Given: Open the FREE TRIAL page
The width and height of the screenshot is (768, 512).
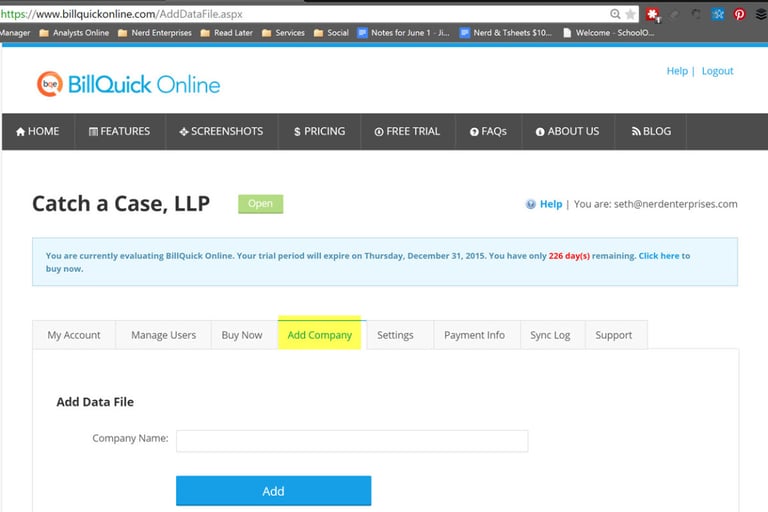Looking at the screenshot, I should coord(408,131).
